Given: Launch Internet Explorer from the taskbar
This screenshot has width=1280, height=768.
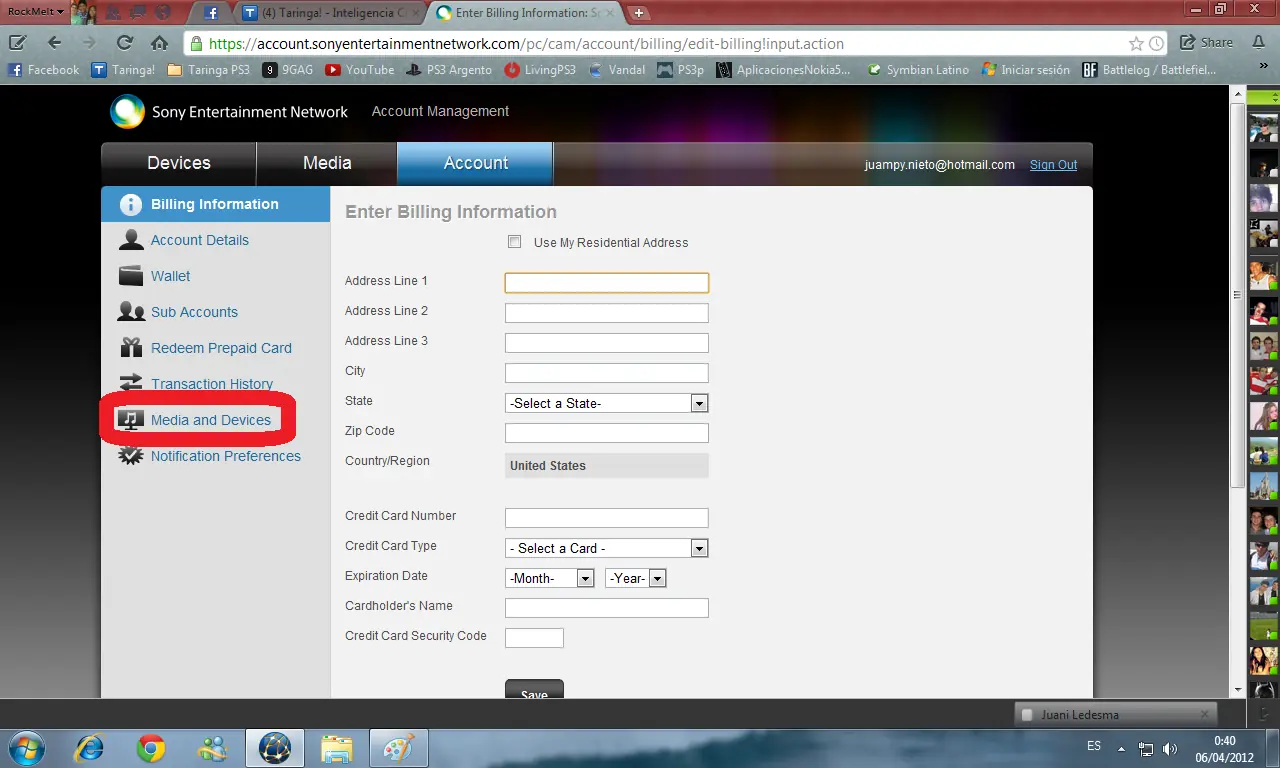Looking at the screenshot, I should [x=90, y=748].
